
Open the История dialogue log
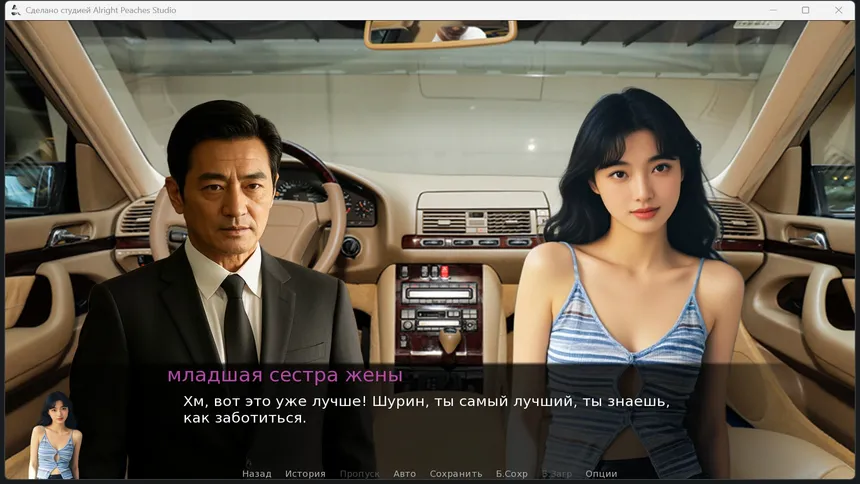[x=305, y=474]
